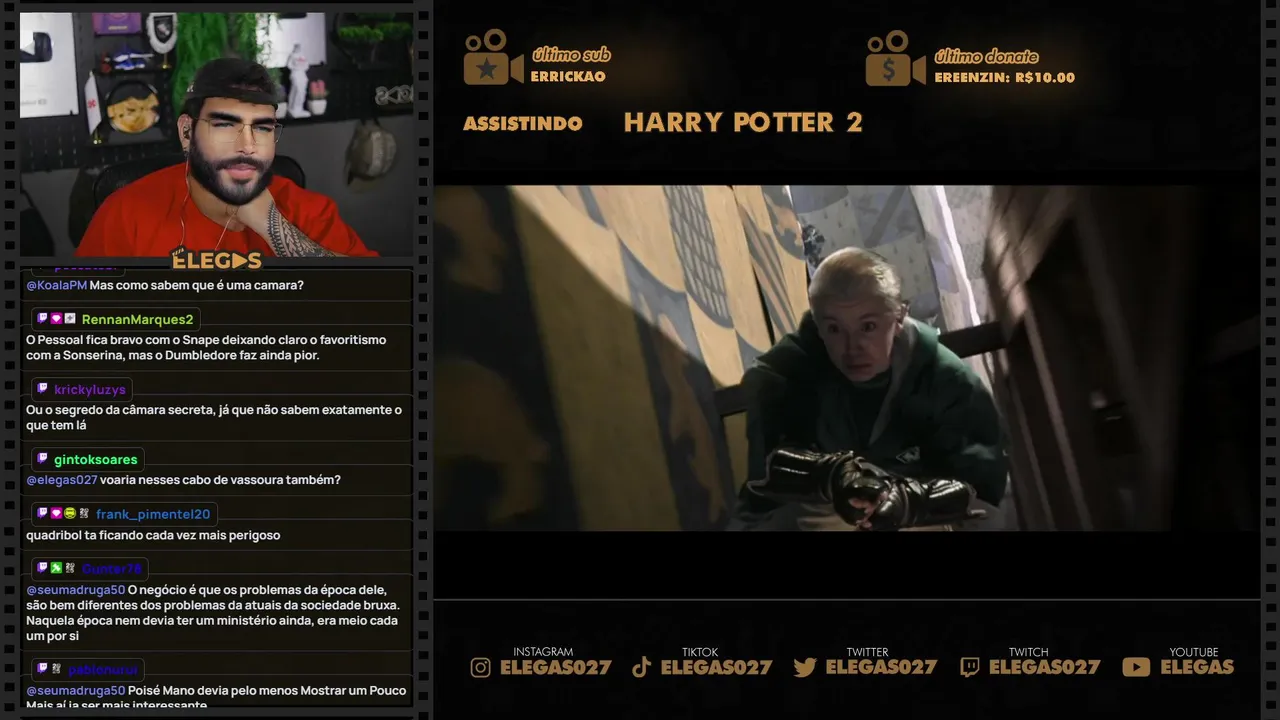
Task: Click first badge beside frank_pimentel20
Action: (x=43, y=514)
